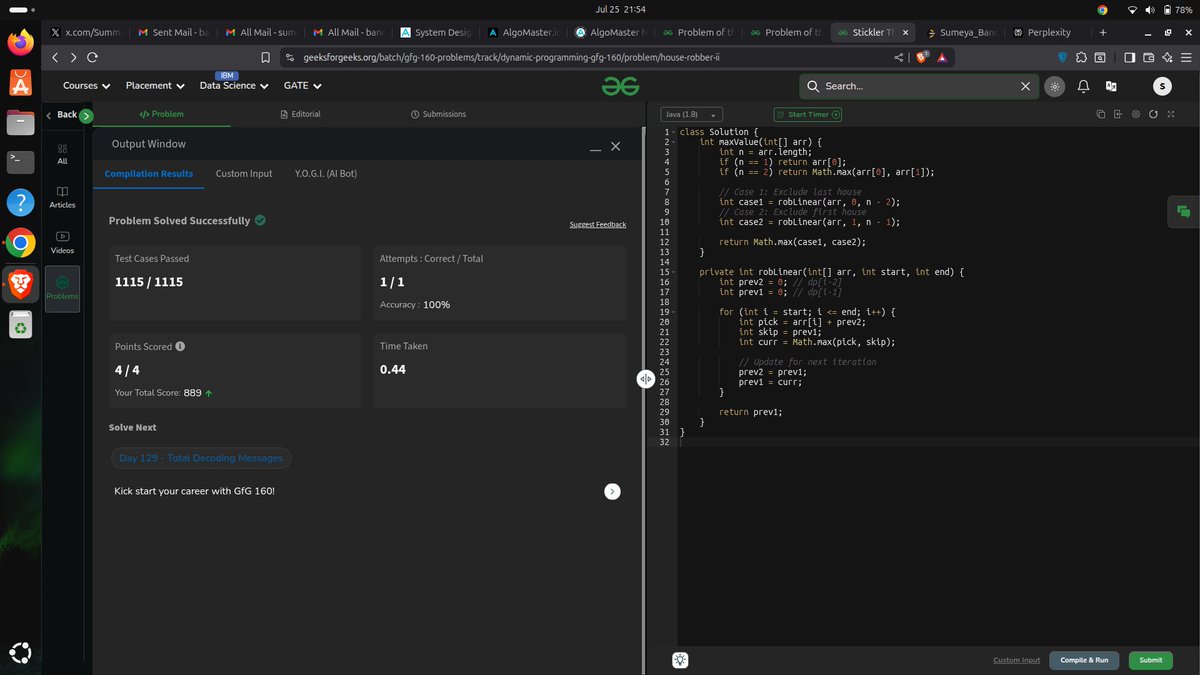Open the editor settings icon
Viewport: 1200px width, 675px height.
(x=1136, y=114)
